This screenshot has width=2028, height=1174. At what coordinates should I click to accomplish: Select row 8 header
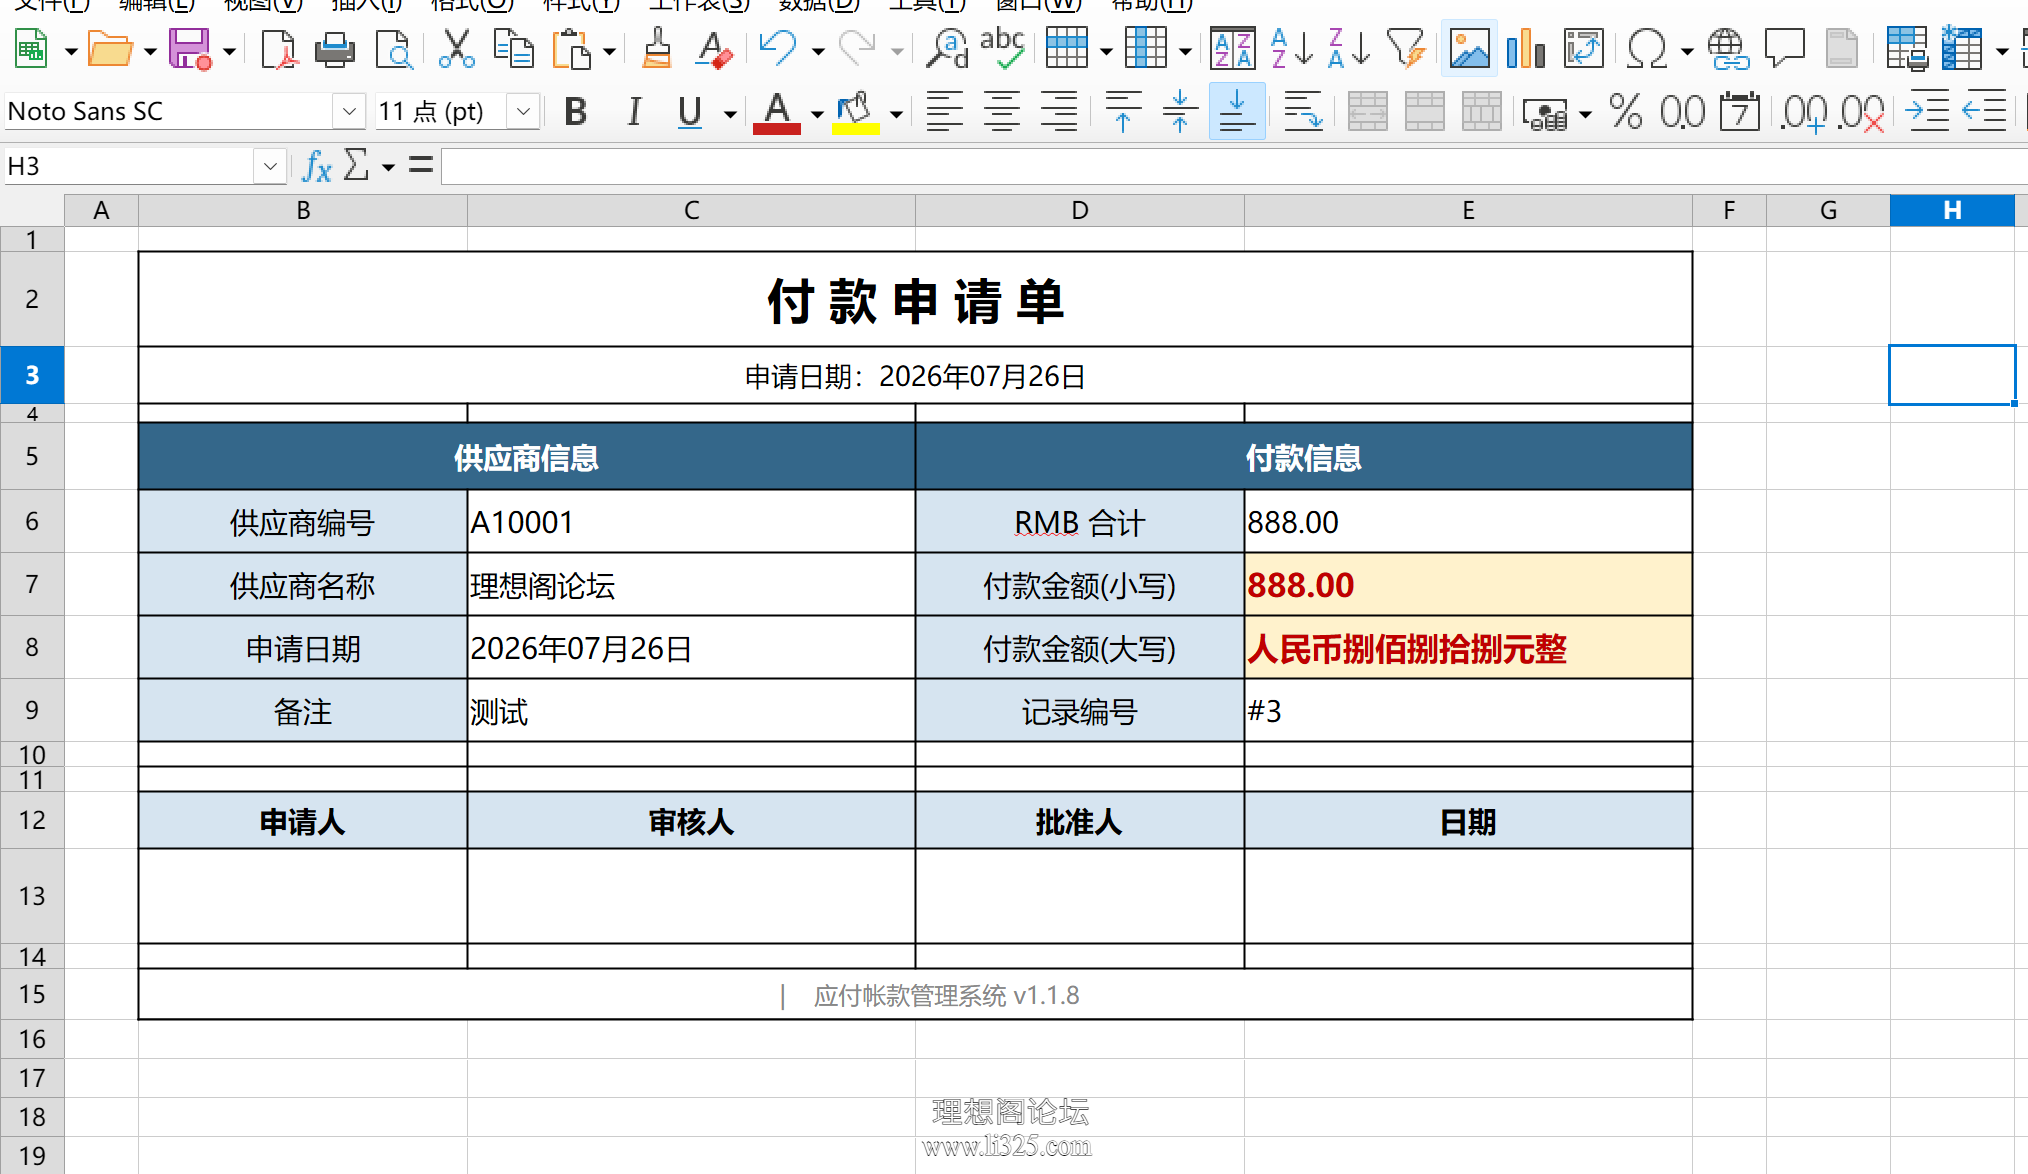(32, 647)
